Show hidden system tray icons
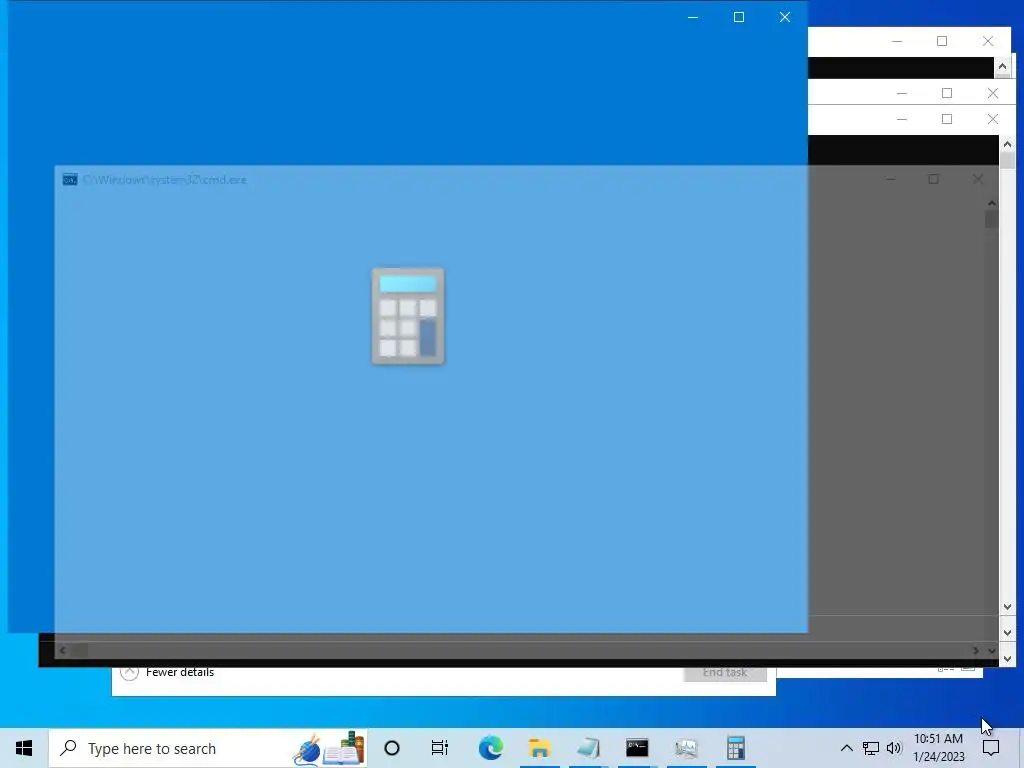Screen dimensions: 1024x768 pos(846,748)
